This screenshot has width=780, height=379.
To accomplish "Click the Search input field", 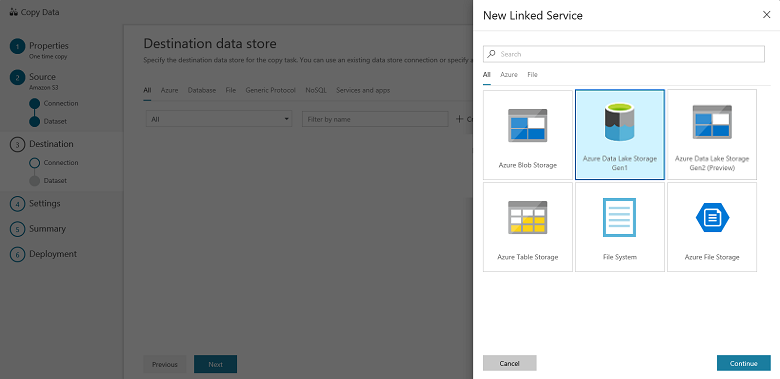I will click(624, 54).
